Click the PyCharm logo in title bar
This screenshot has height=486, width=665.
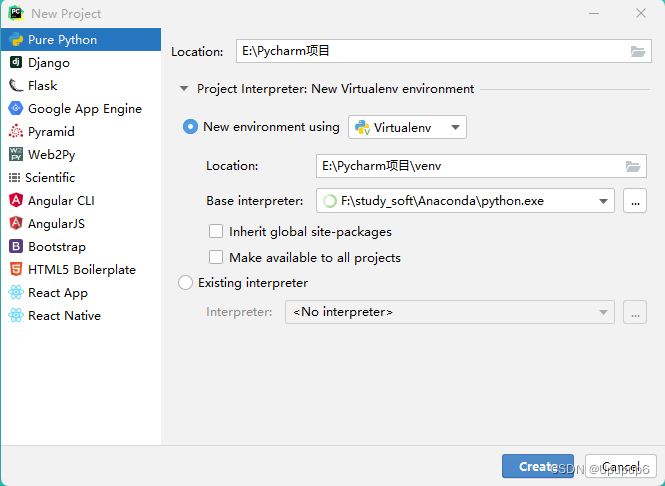(16, 13)
